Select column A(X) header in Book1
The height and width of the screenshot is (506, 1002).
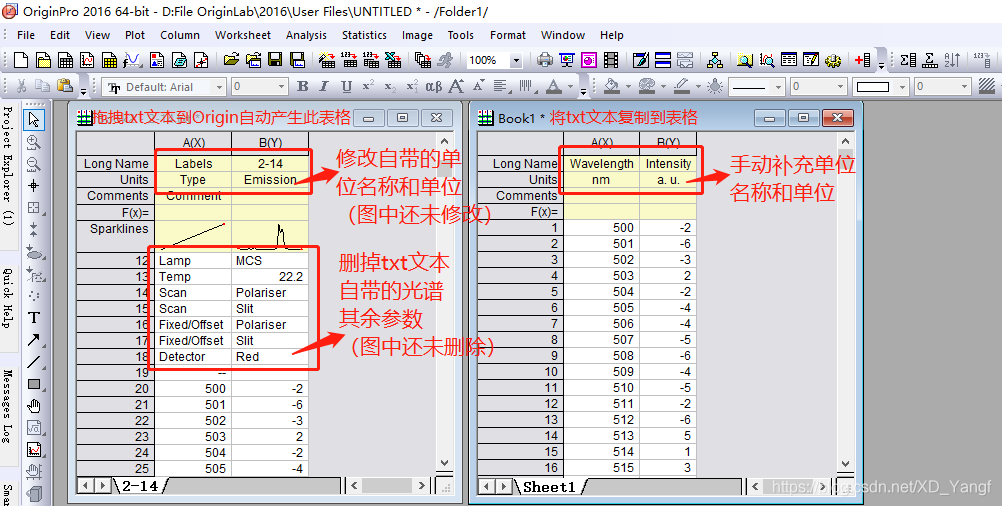(601, 142)
